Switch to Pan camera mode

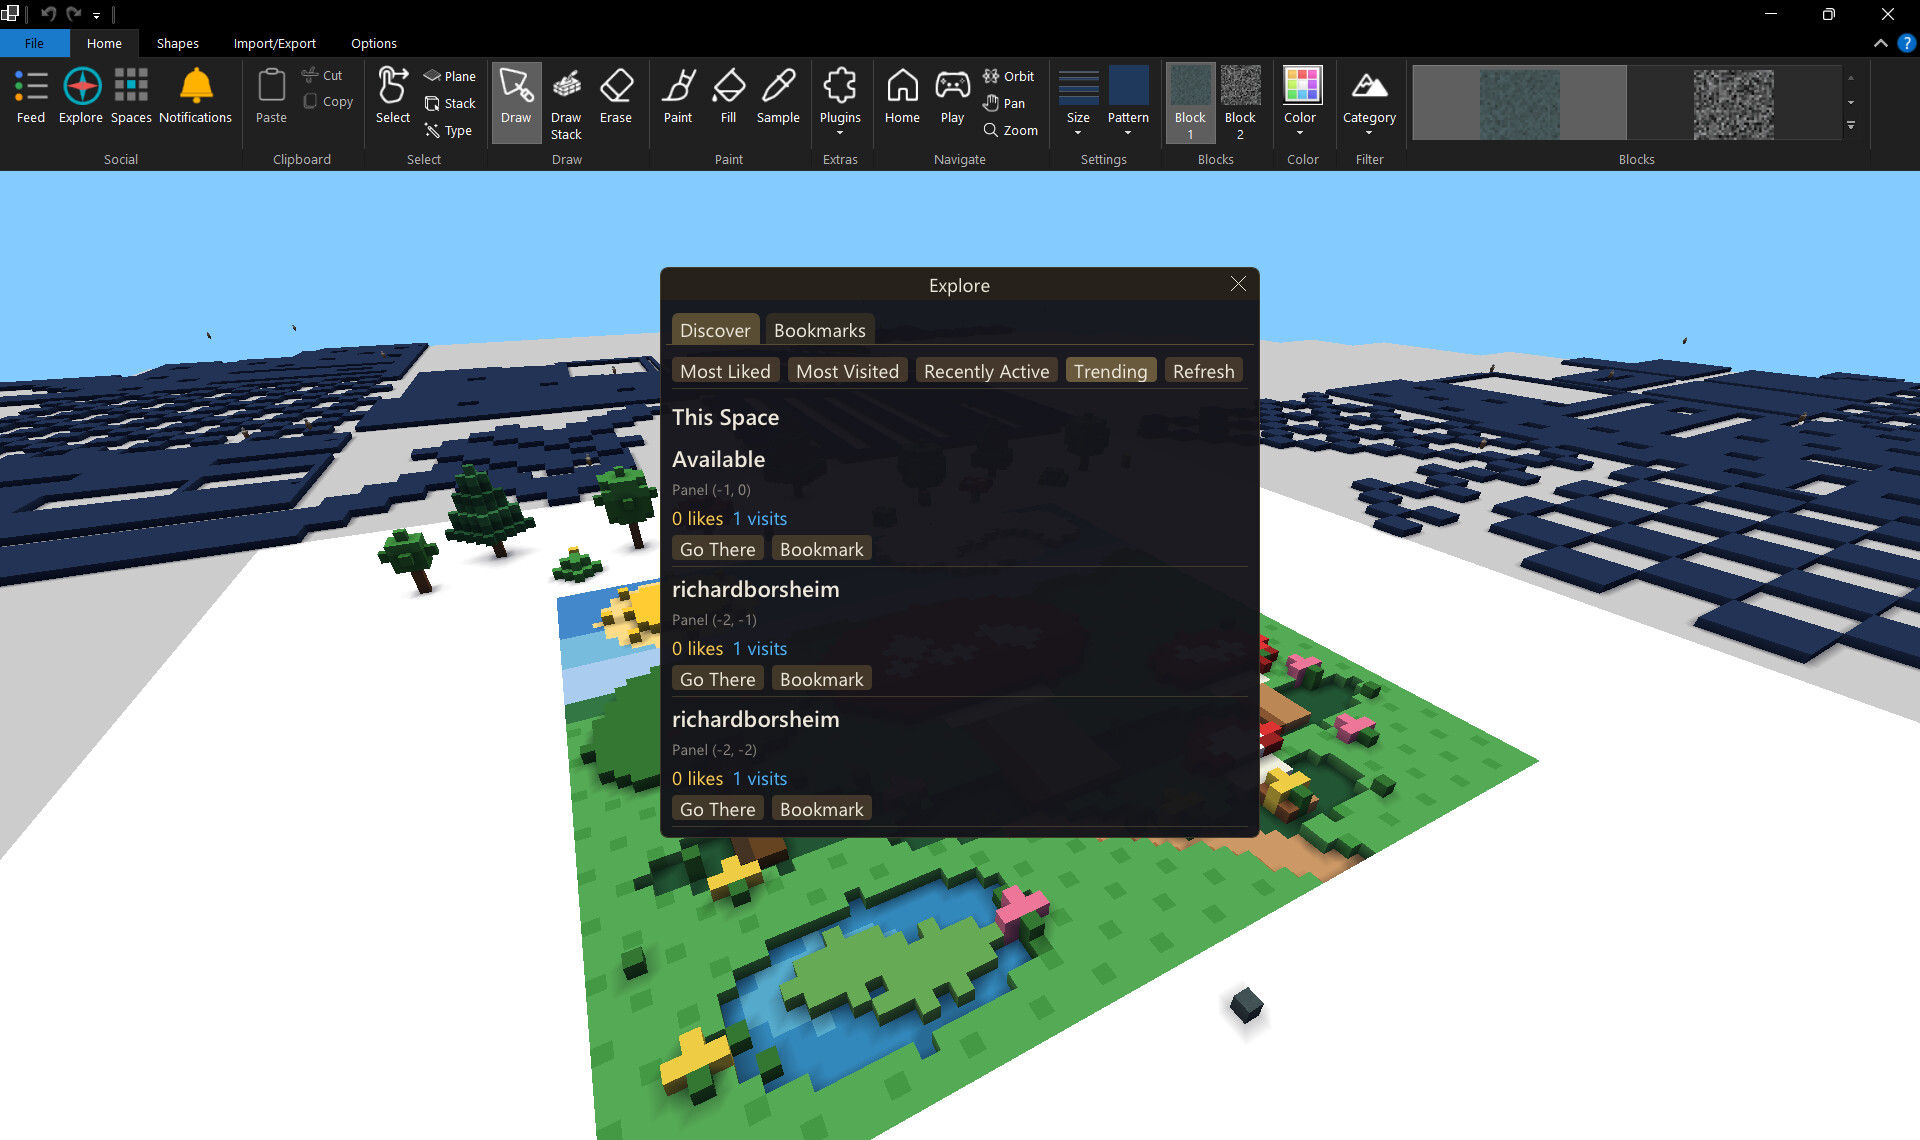pos(1004,103)
